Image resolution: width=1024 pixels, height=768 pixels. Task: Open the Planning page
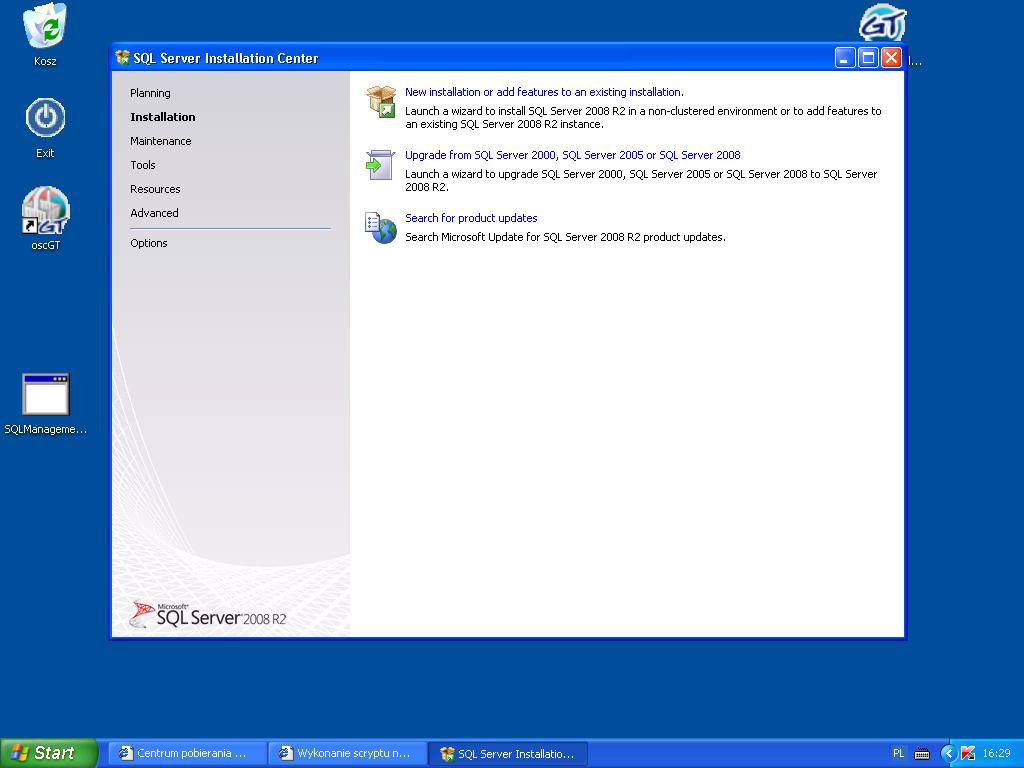pyautogui.click(x=150, y=93)
